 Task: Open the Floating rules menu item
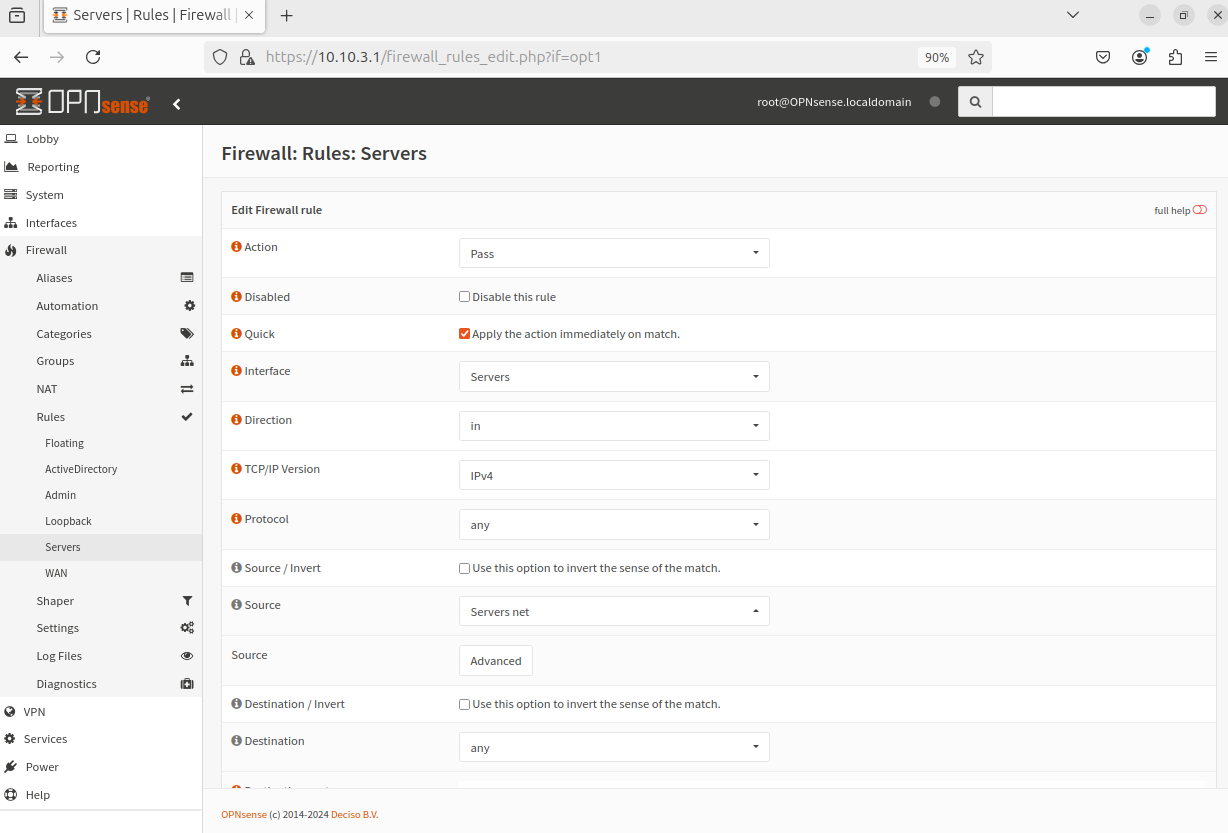[x=64, y=443]
